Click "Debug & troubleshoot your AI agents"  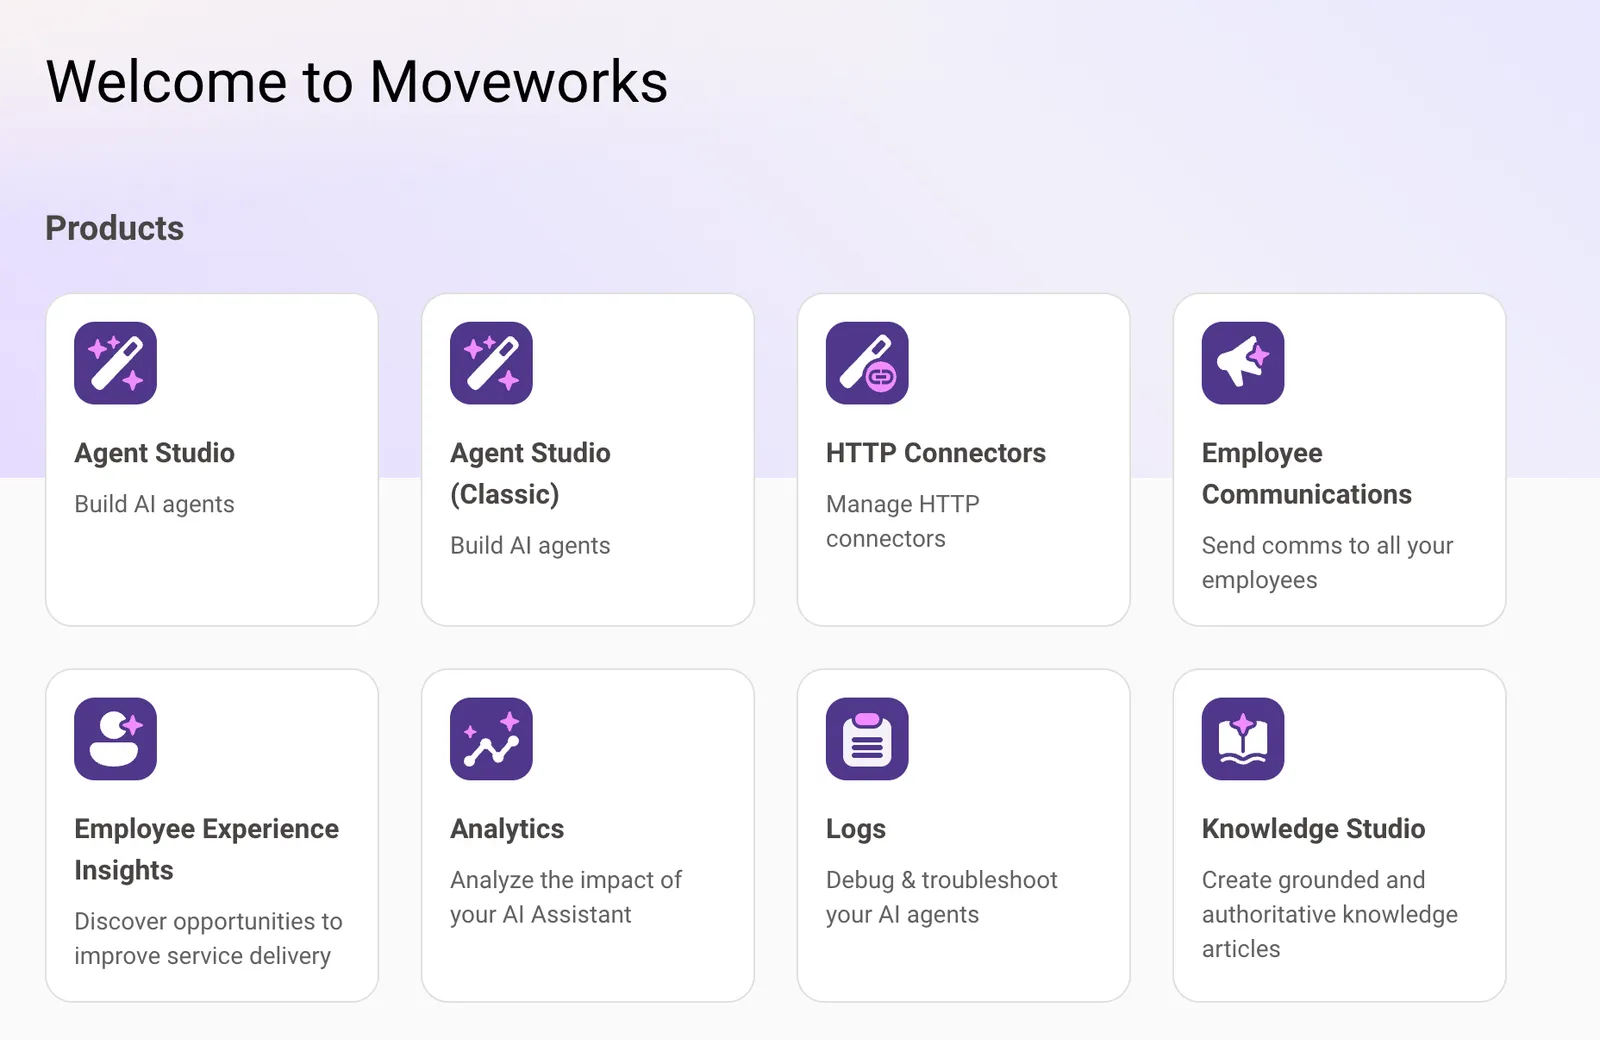click(942, 897)
